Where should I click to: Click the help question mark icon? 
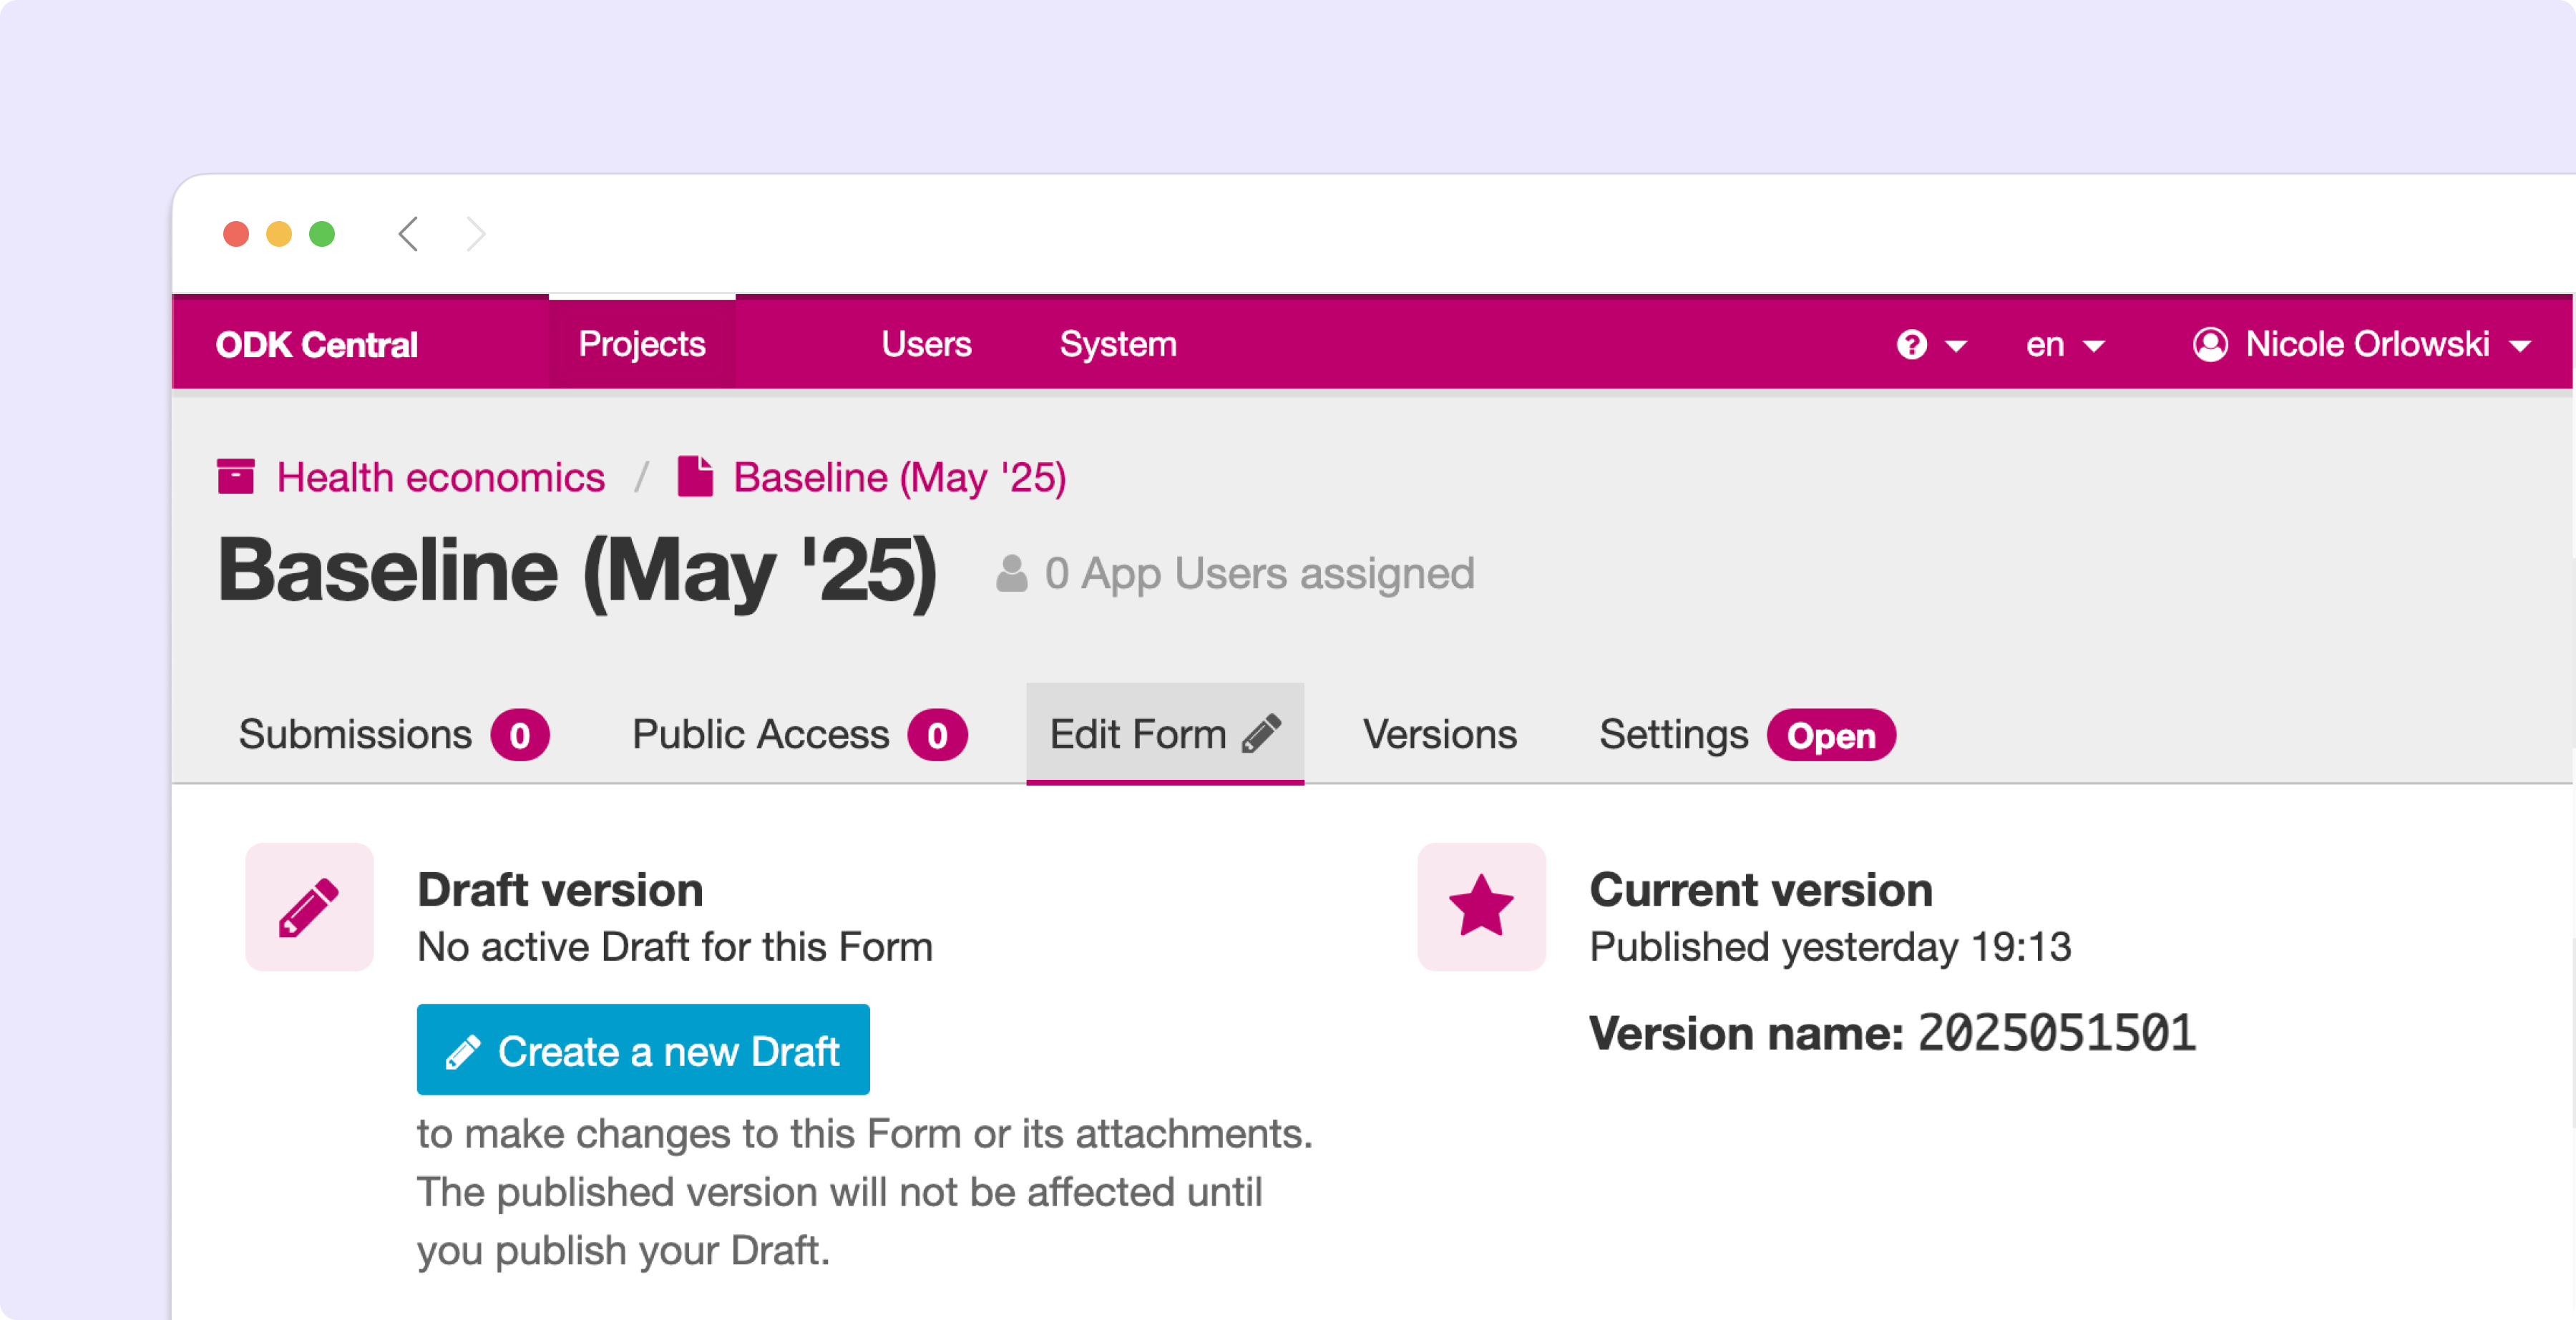(x=1911, y=345)
